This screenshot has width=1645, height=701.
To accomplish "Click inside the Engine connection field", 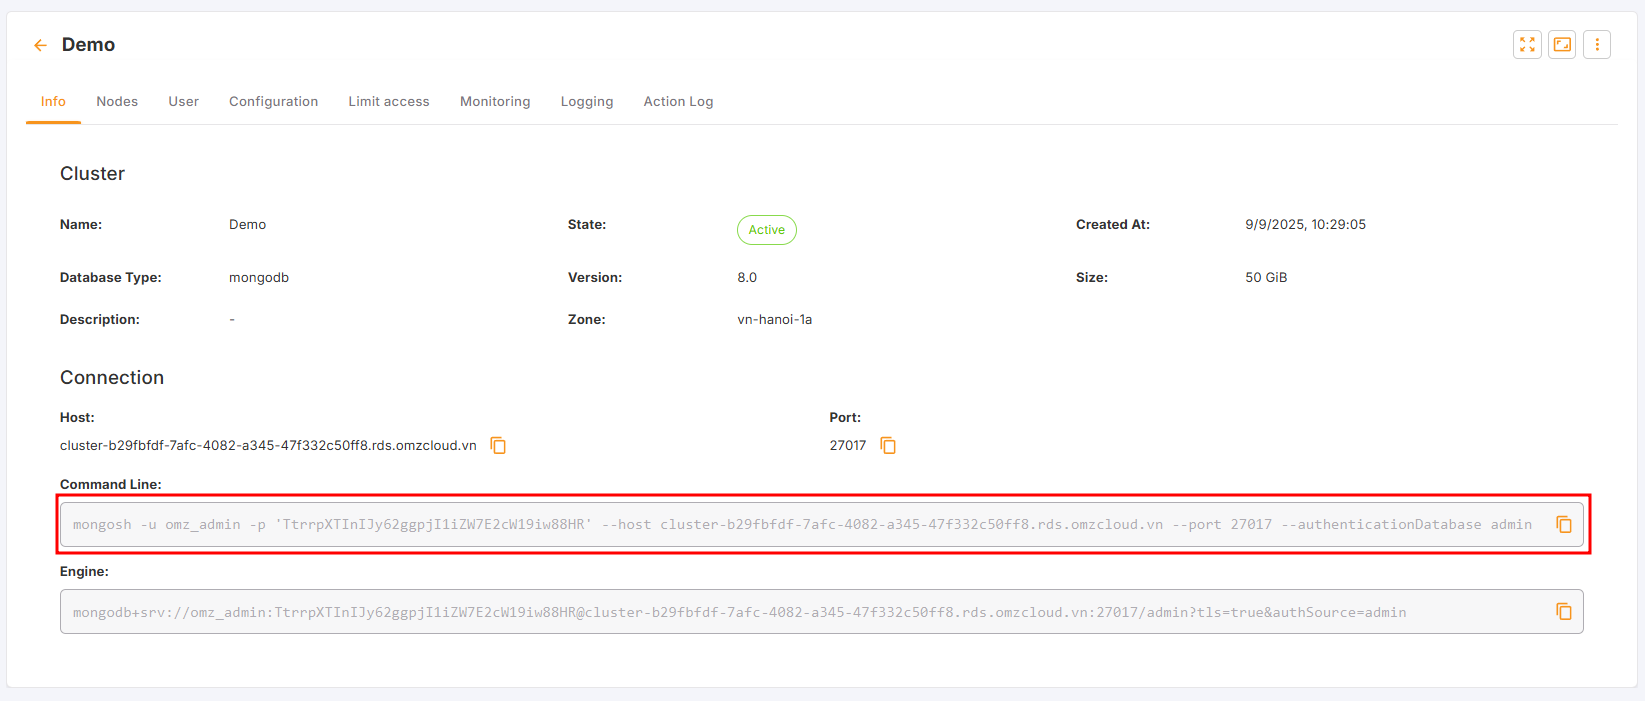I will 800,612.
